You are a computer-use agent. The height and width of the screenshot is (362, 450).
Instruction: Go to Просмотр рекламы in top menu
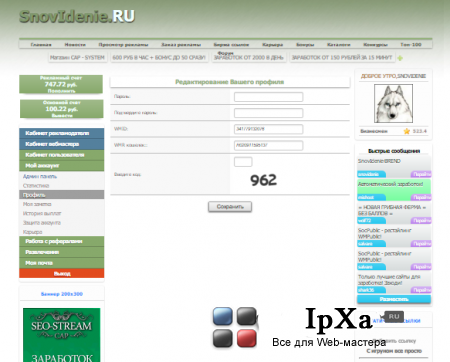[123, 44]
